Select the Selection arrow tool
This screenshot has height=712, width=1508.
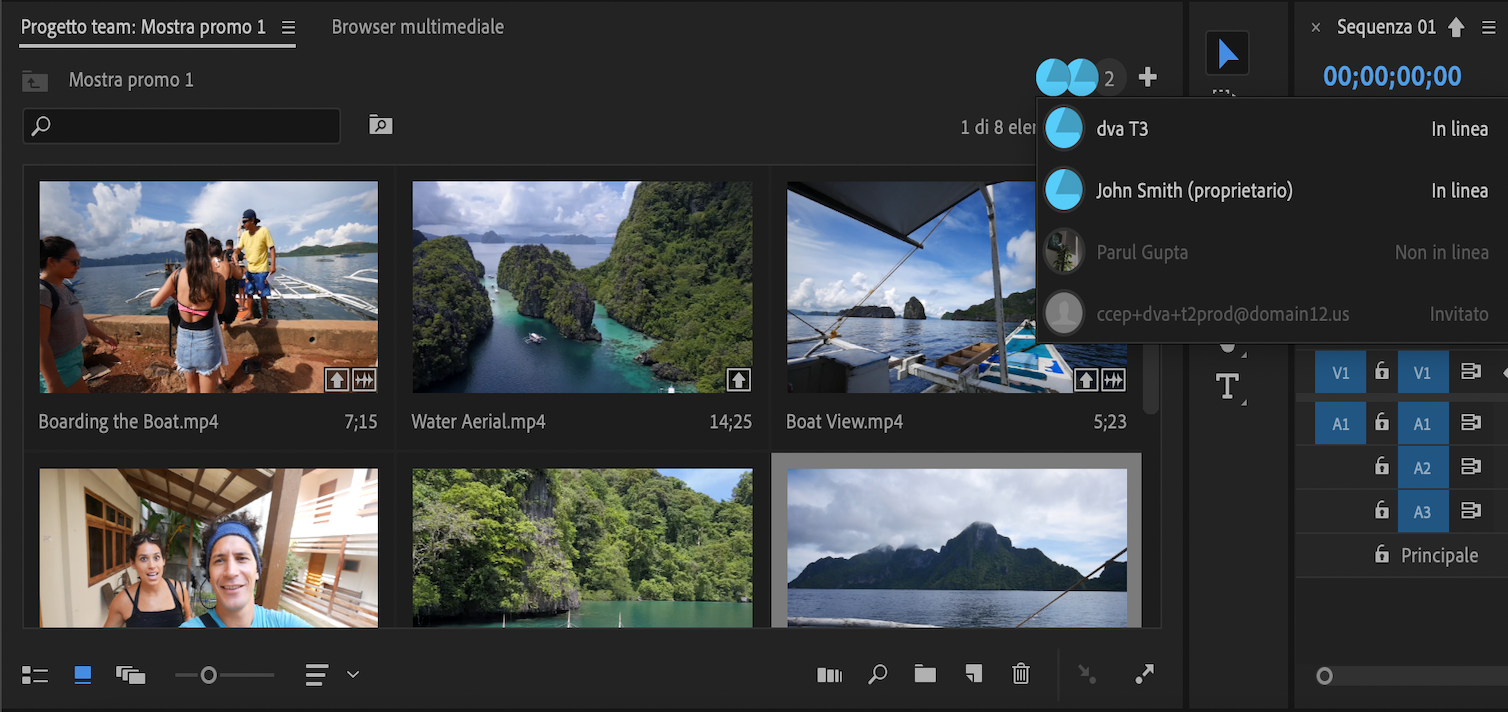1227,53
